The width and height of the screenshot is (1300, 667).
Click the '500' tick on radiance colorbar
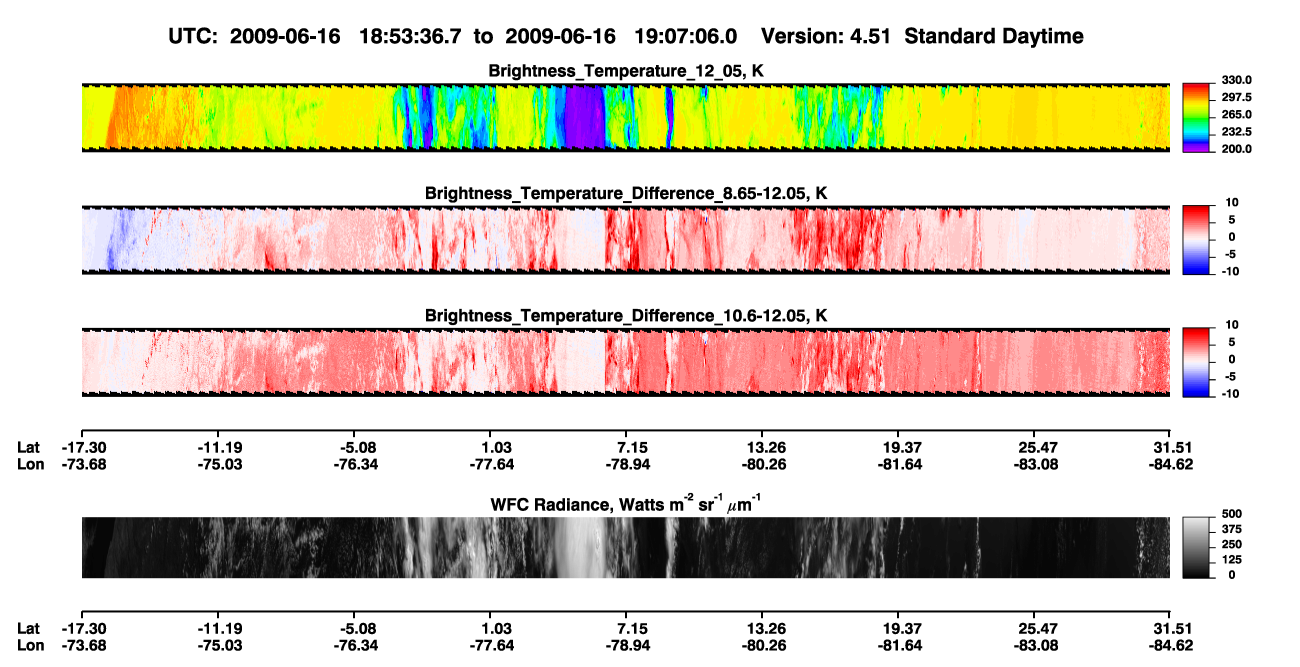(1233, 514)
